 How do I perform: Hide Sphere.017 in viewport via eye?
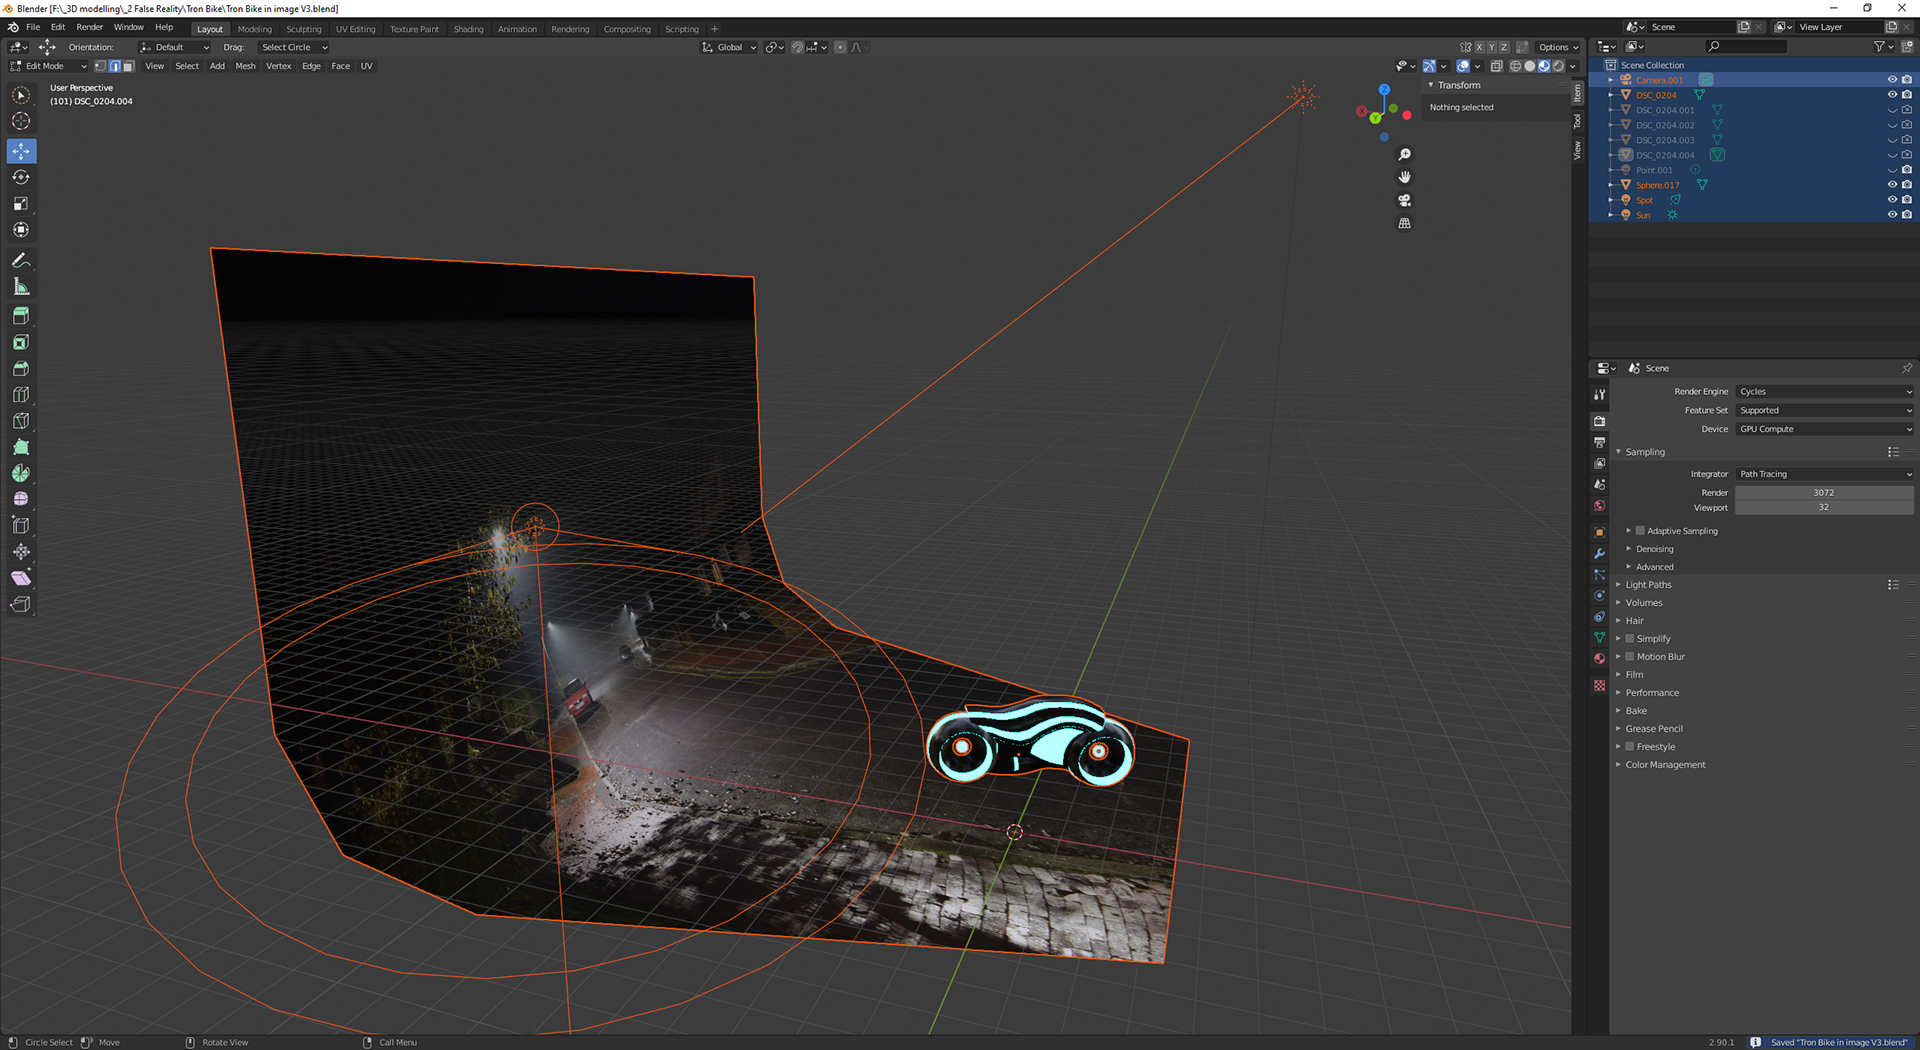(1892, 185)
